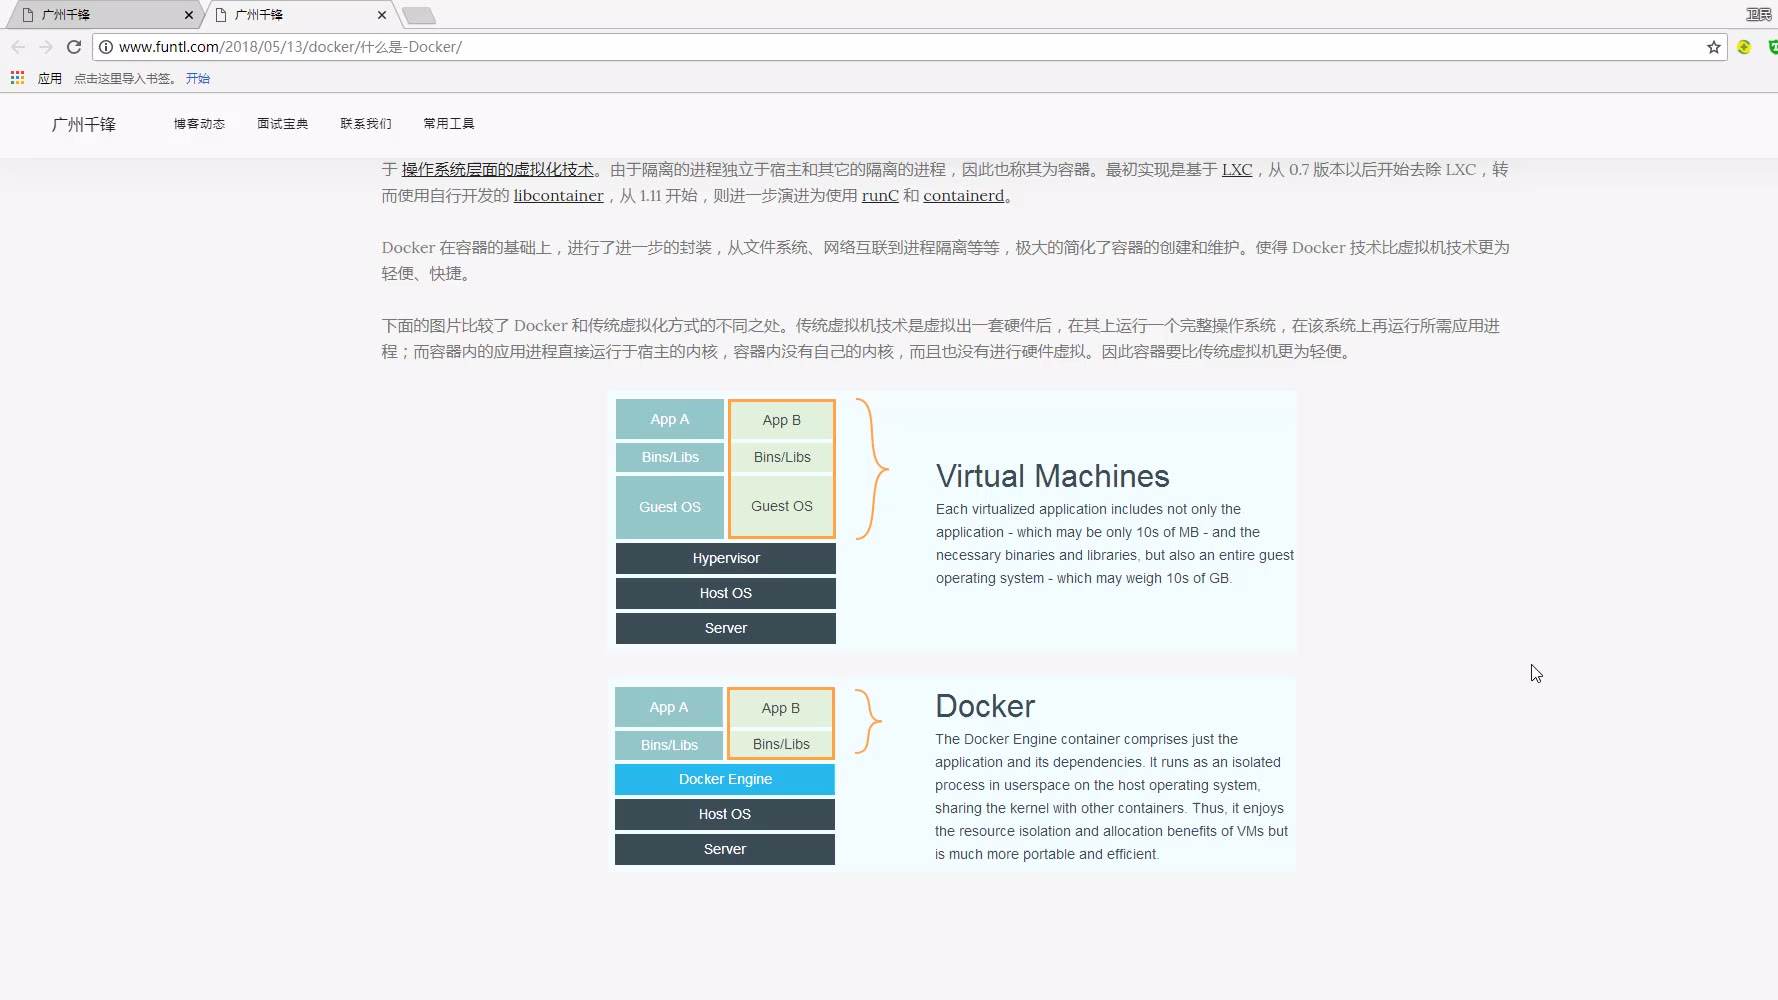This screenshot has width=1778, height=1000.
Task: Click the browser back arrow
Action: point(18,47)
